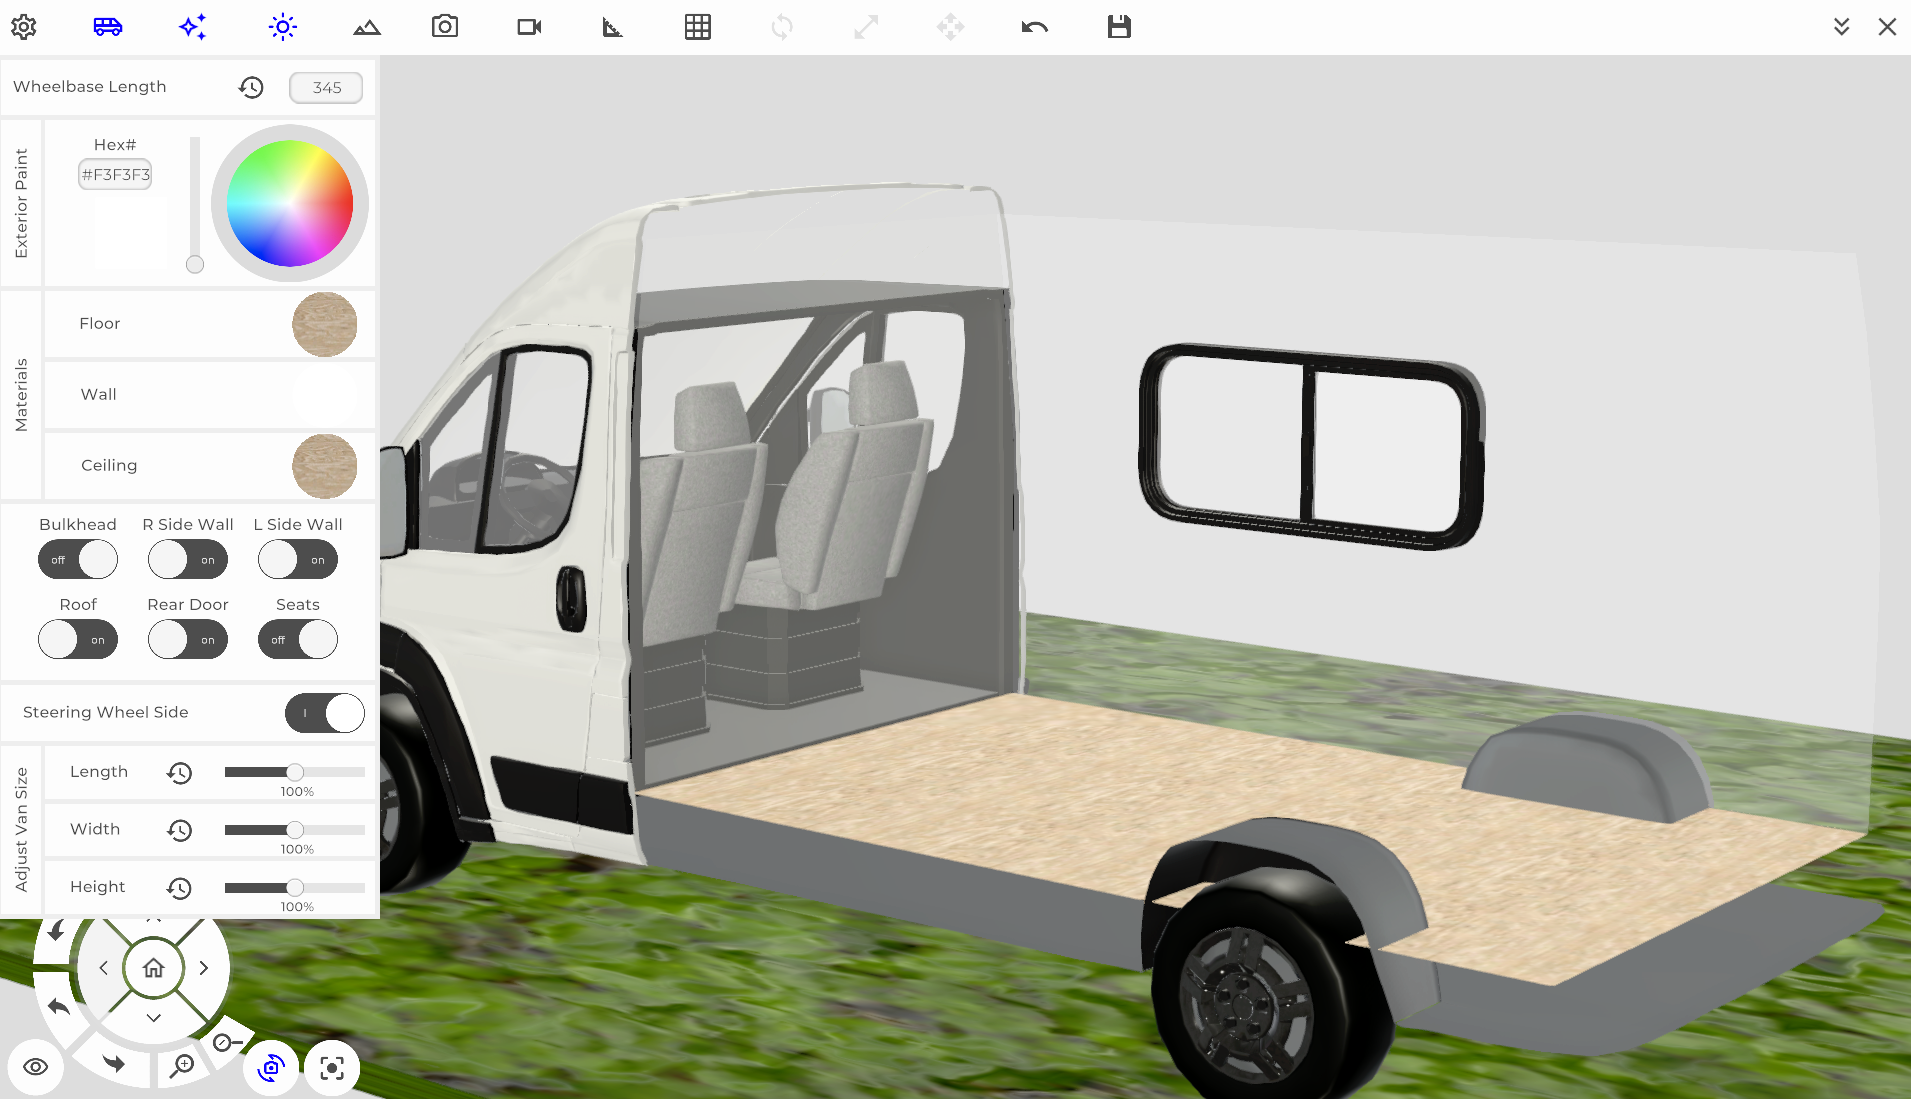Activate the measuring angle ruler tool
The width and height of the screenshot is (1911, 1099).
point(613,27)
